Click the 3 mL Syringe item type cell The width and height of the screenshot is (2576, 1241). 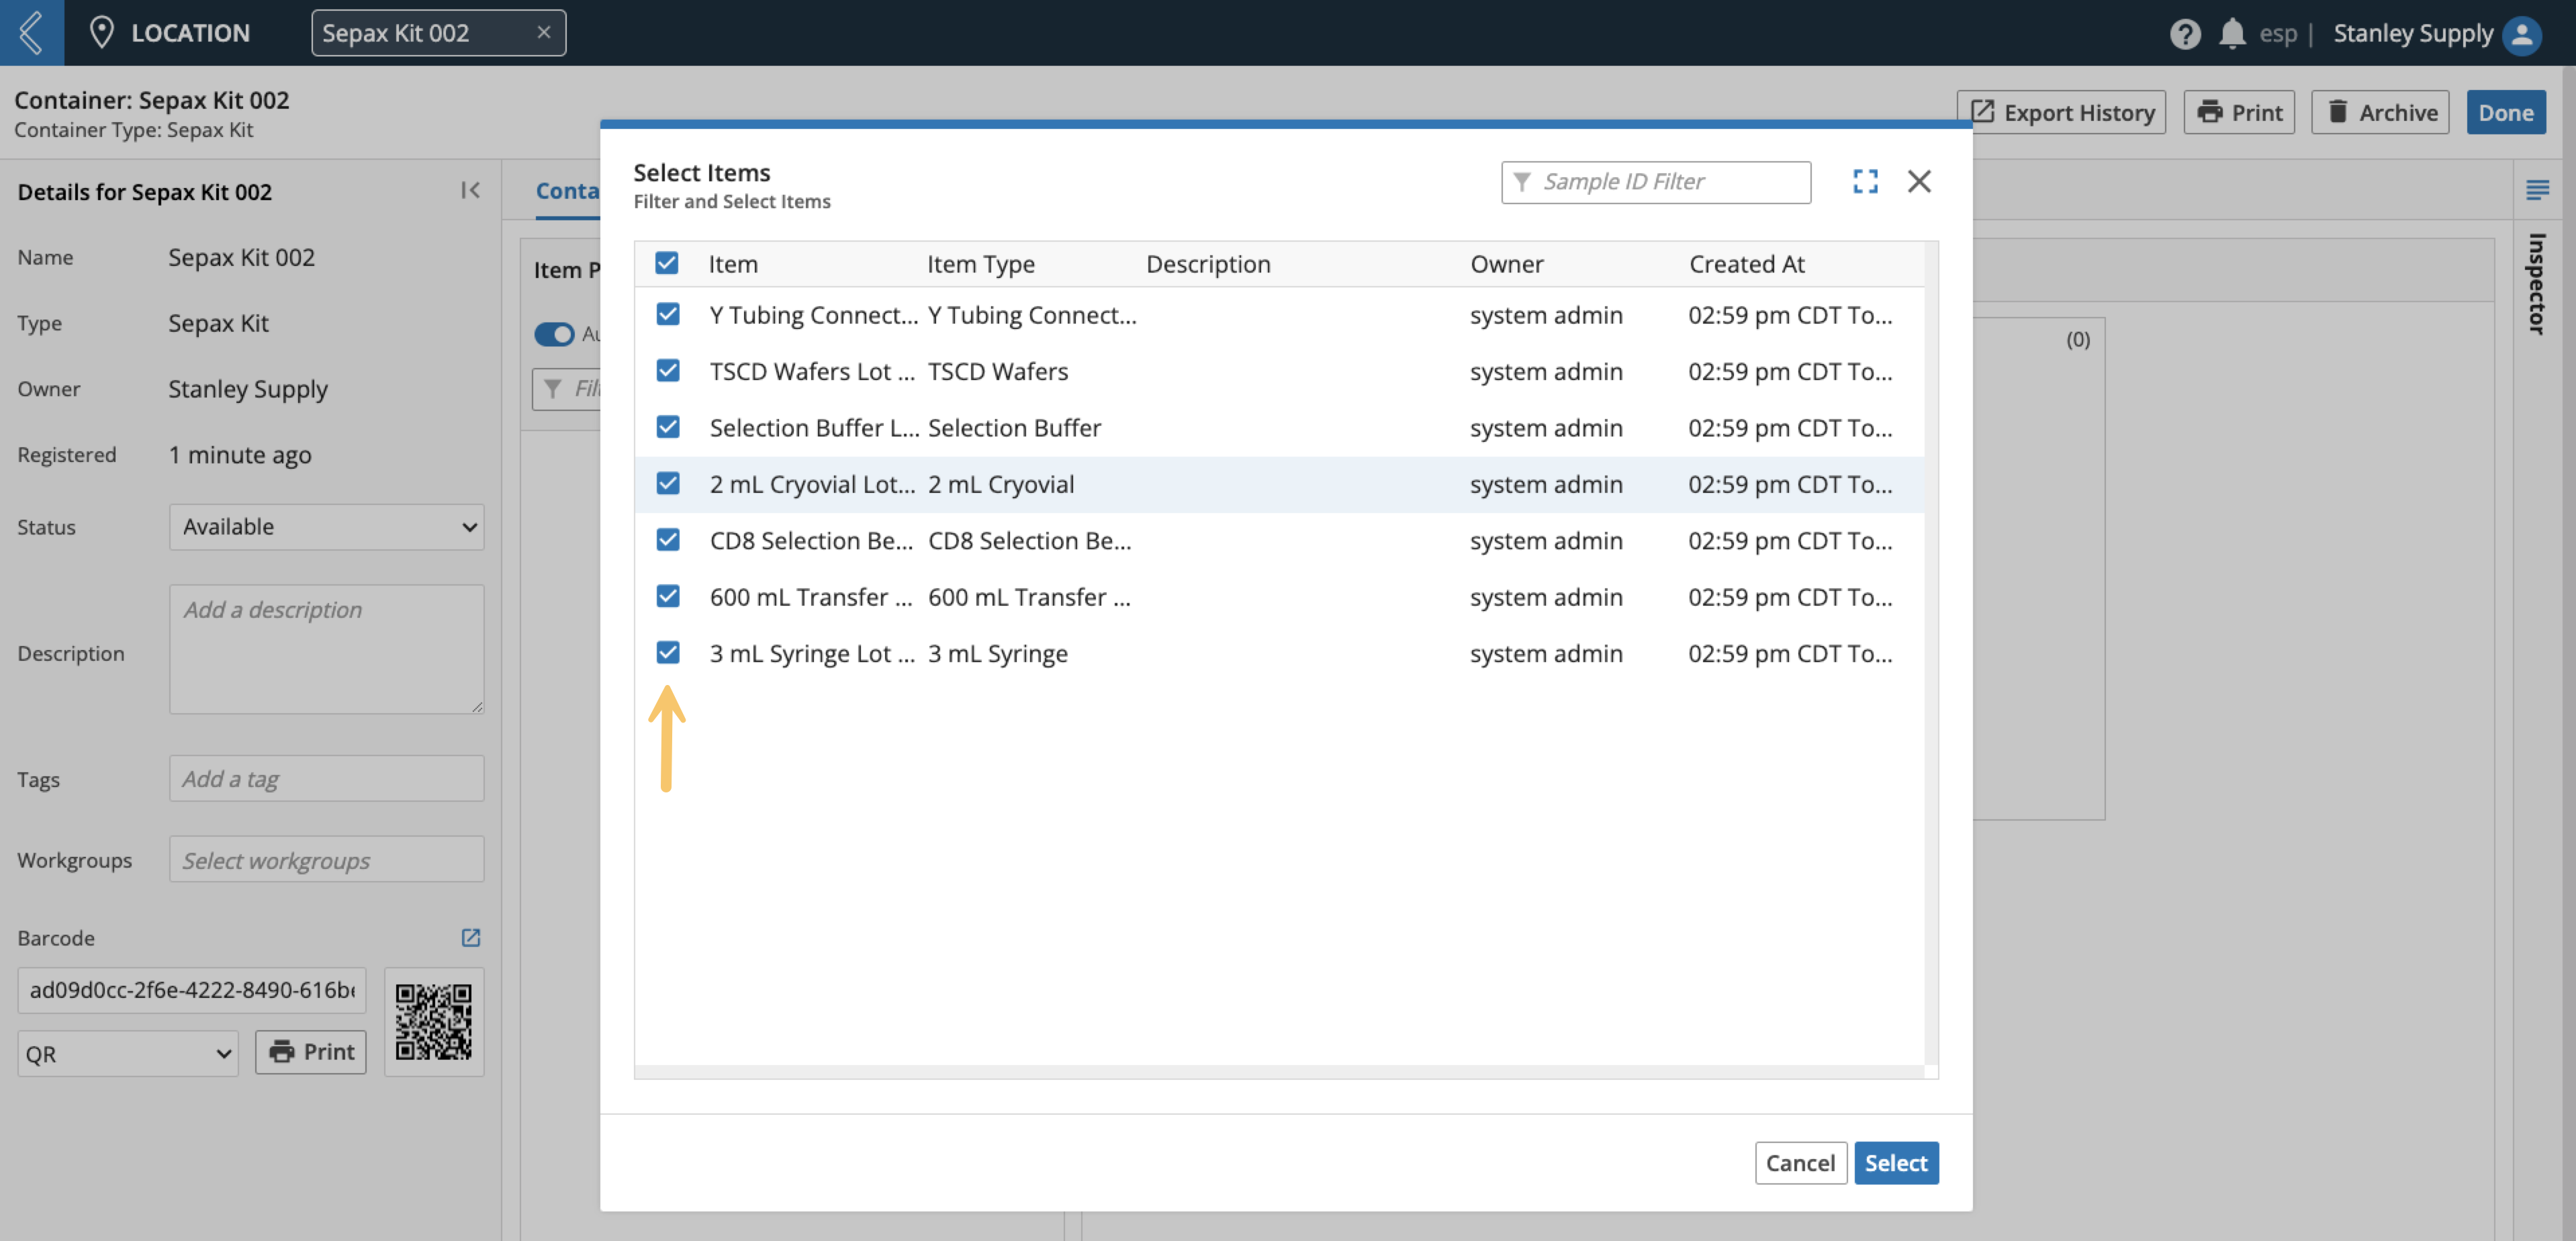click(997, 653)
